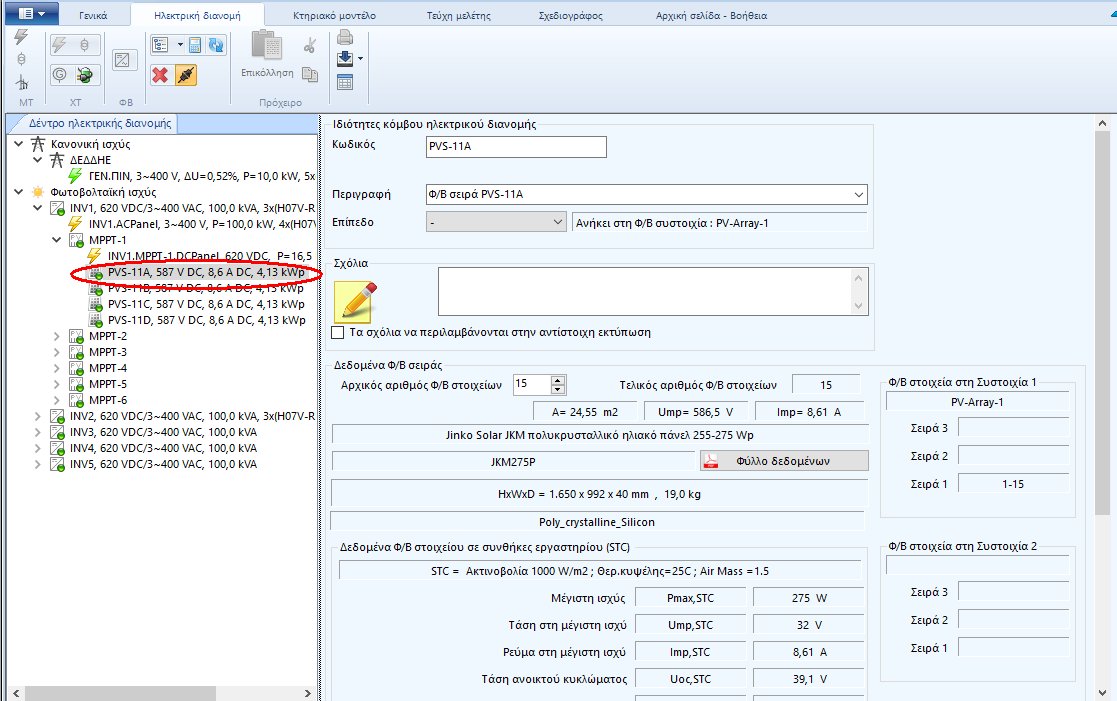This screenshot has width=1117, height=701.
Task: Click the scissors cut icon in Πρόχειρο
Action: pyautogui.click(x=311, y=44)
